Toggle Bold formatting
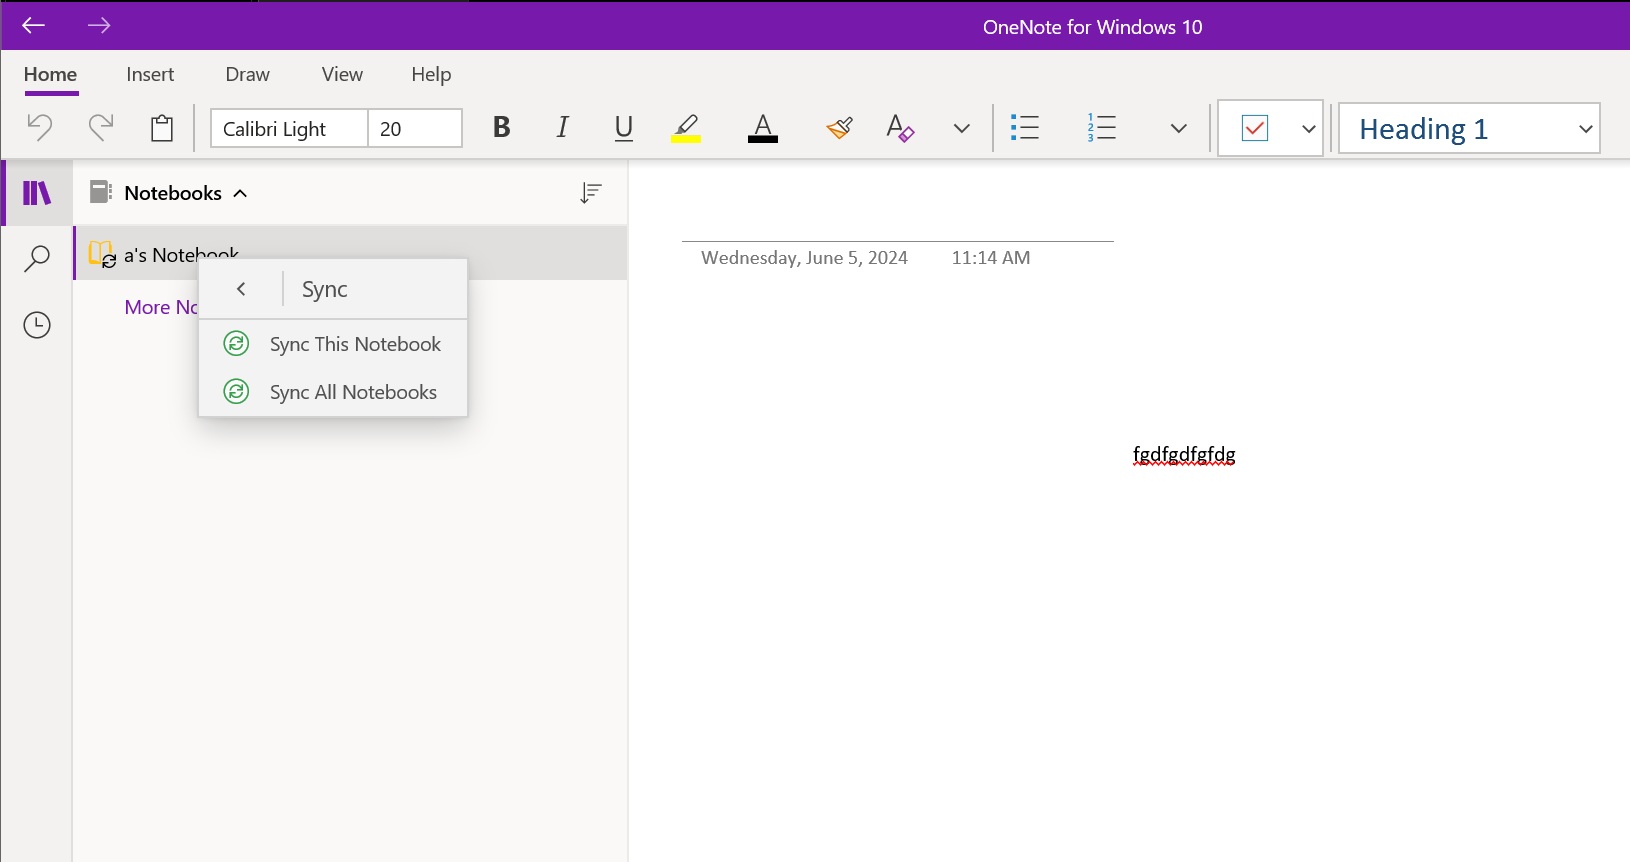Image resolution: width=1630 pixels, height=862 pixels. 502,128
